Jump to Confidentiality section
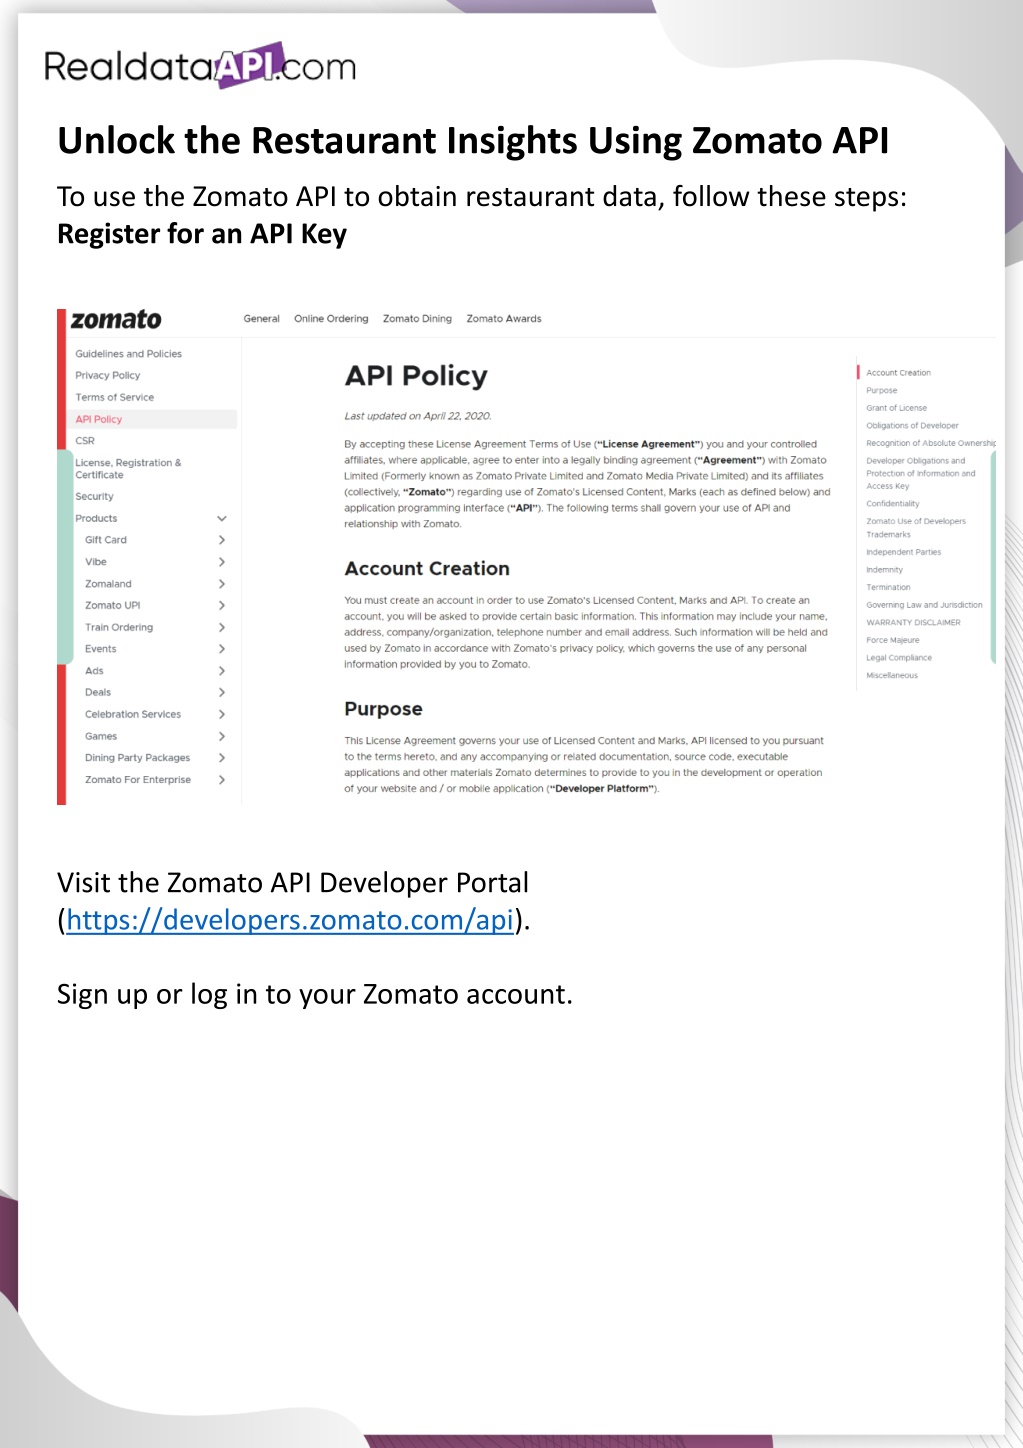Screen dimensions: 1023x1448 click(893, 504)
